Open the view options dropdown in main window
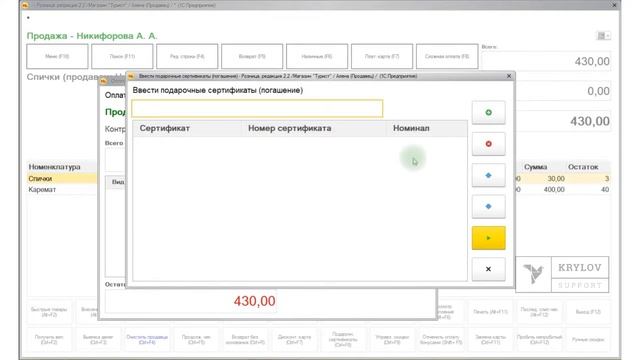This screenshot has width=640, height=360. point(604,36)
